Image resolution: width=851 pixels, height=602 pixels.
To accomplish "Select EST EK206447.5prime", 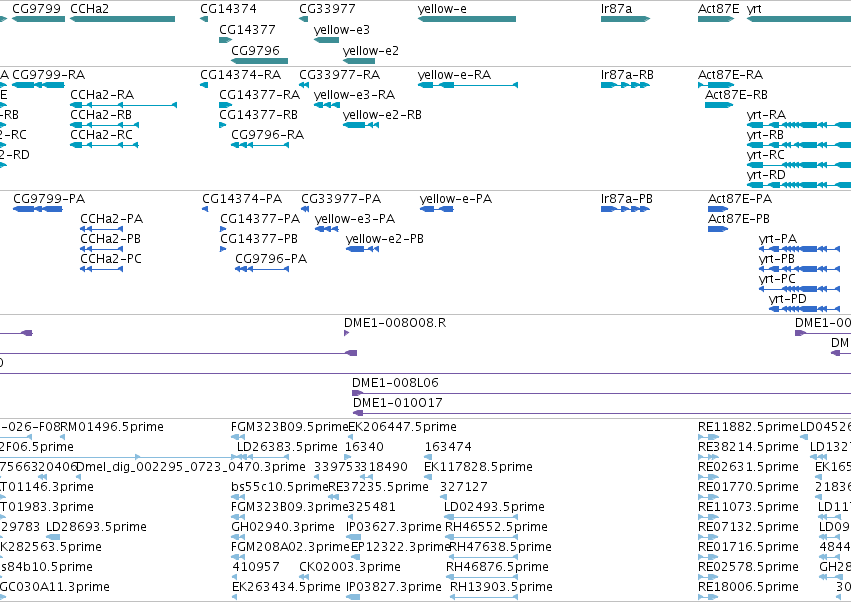I will [402, 427].
